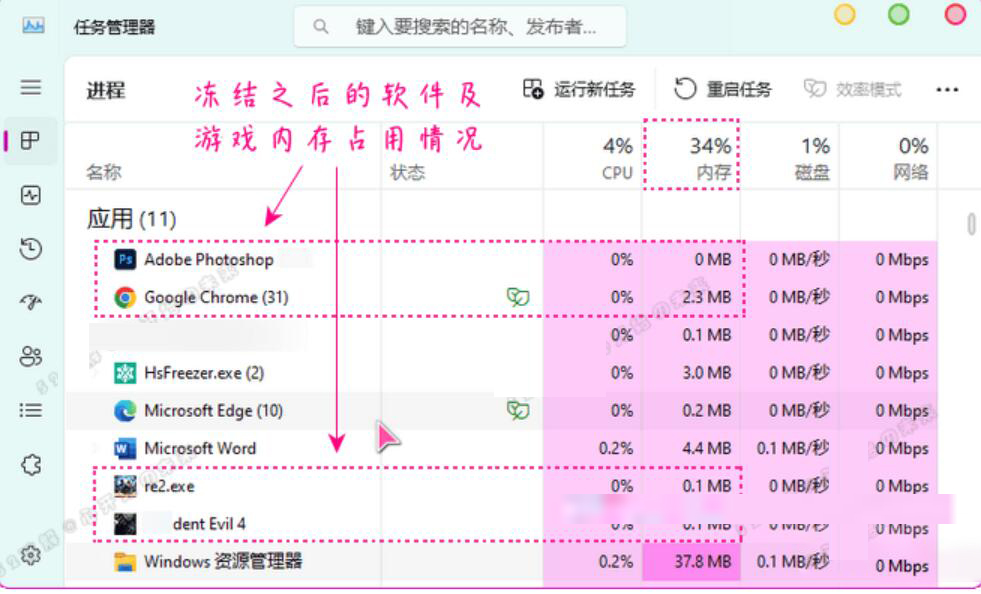The height and width of the screenshot is (594, 981).
Task: Toggle 效率模式 for the process
Action: coord(852,90)
